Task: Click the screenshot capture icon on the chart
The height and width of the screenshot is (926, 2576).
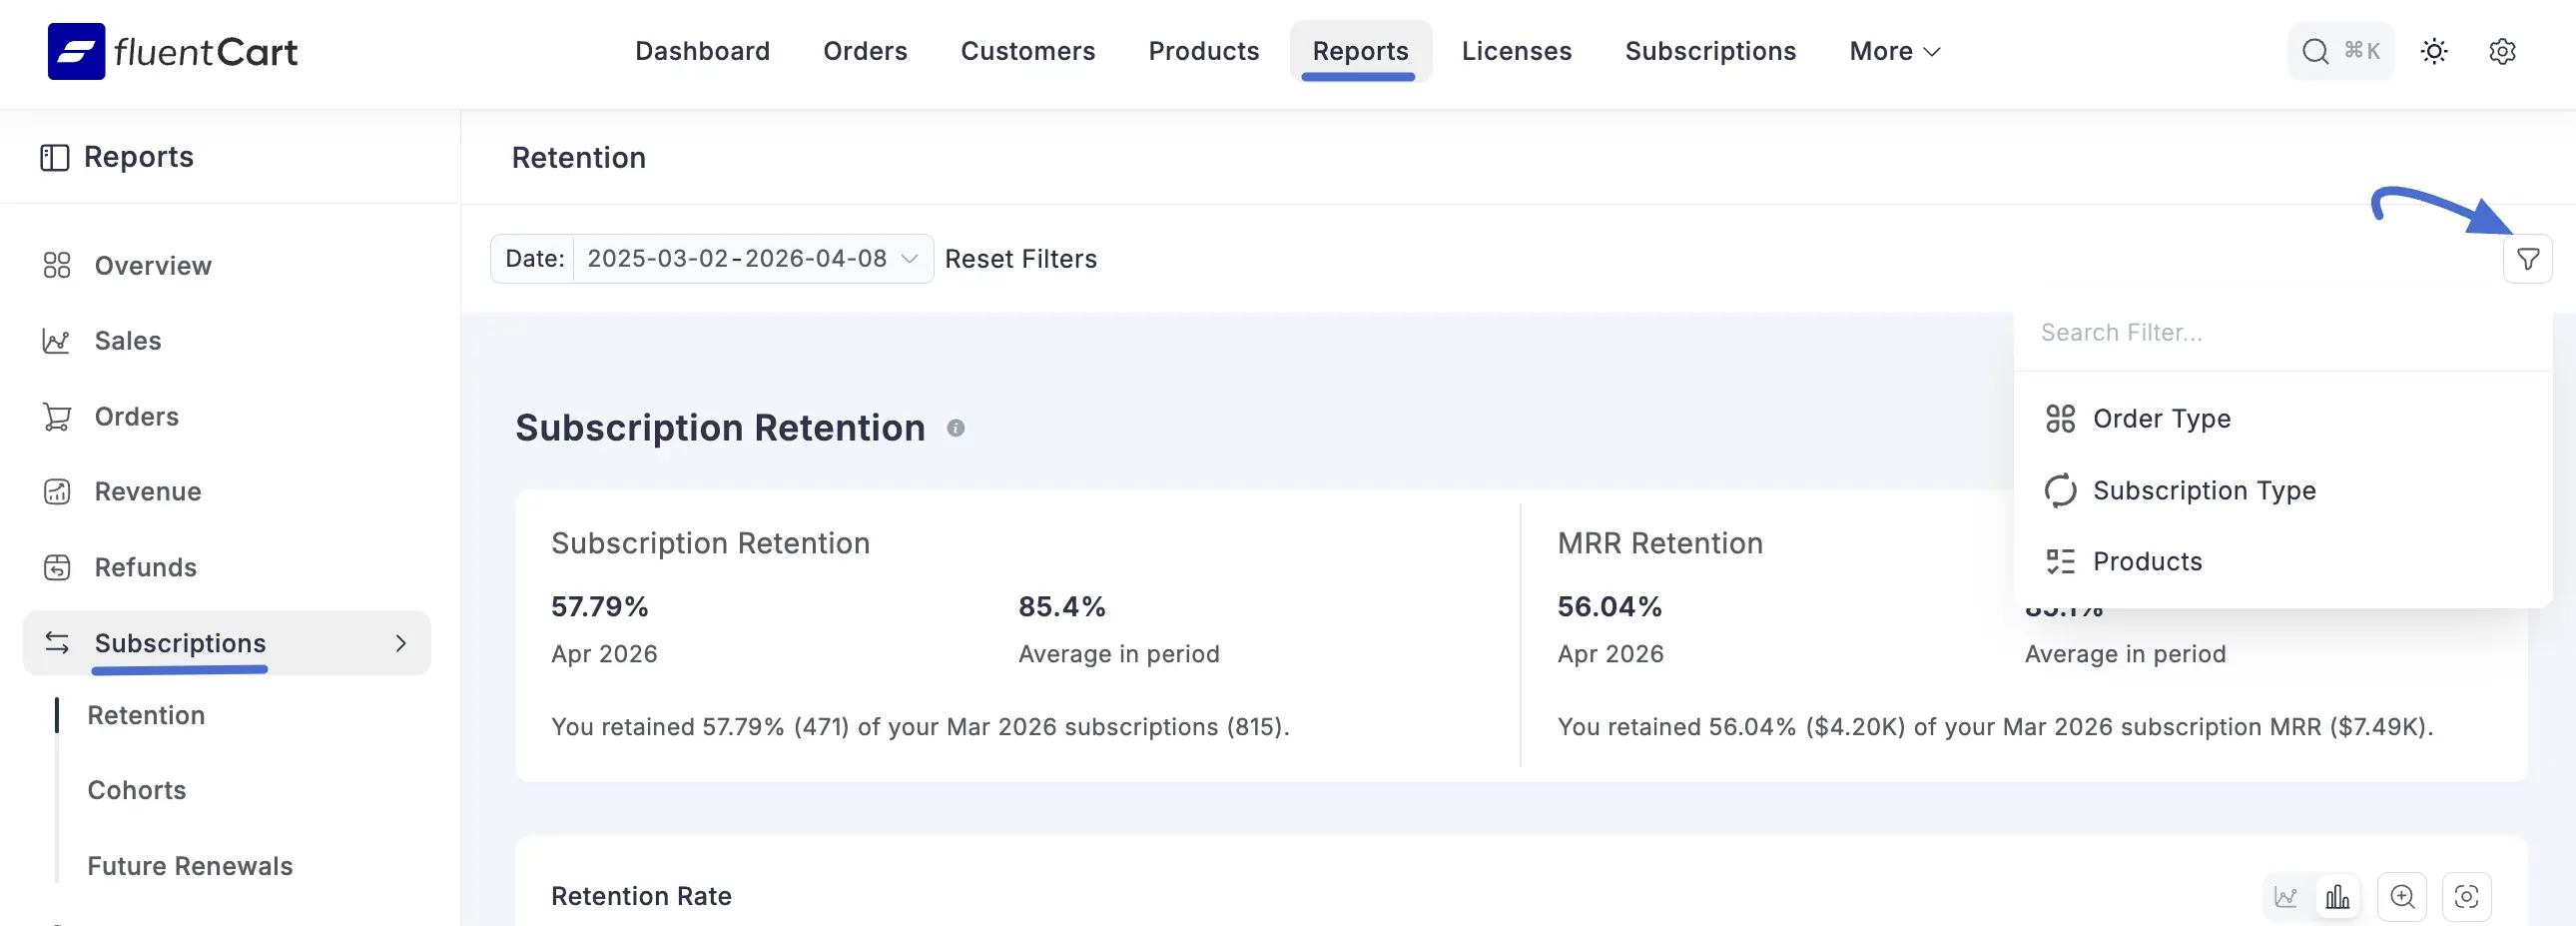Action: 2467,897
